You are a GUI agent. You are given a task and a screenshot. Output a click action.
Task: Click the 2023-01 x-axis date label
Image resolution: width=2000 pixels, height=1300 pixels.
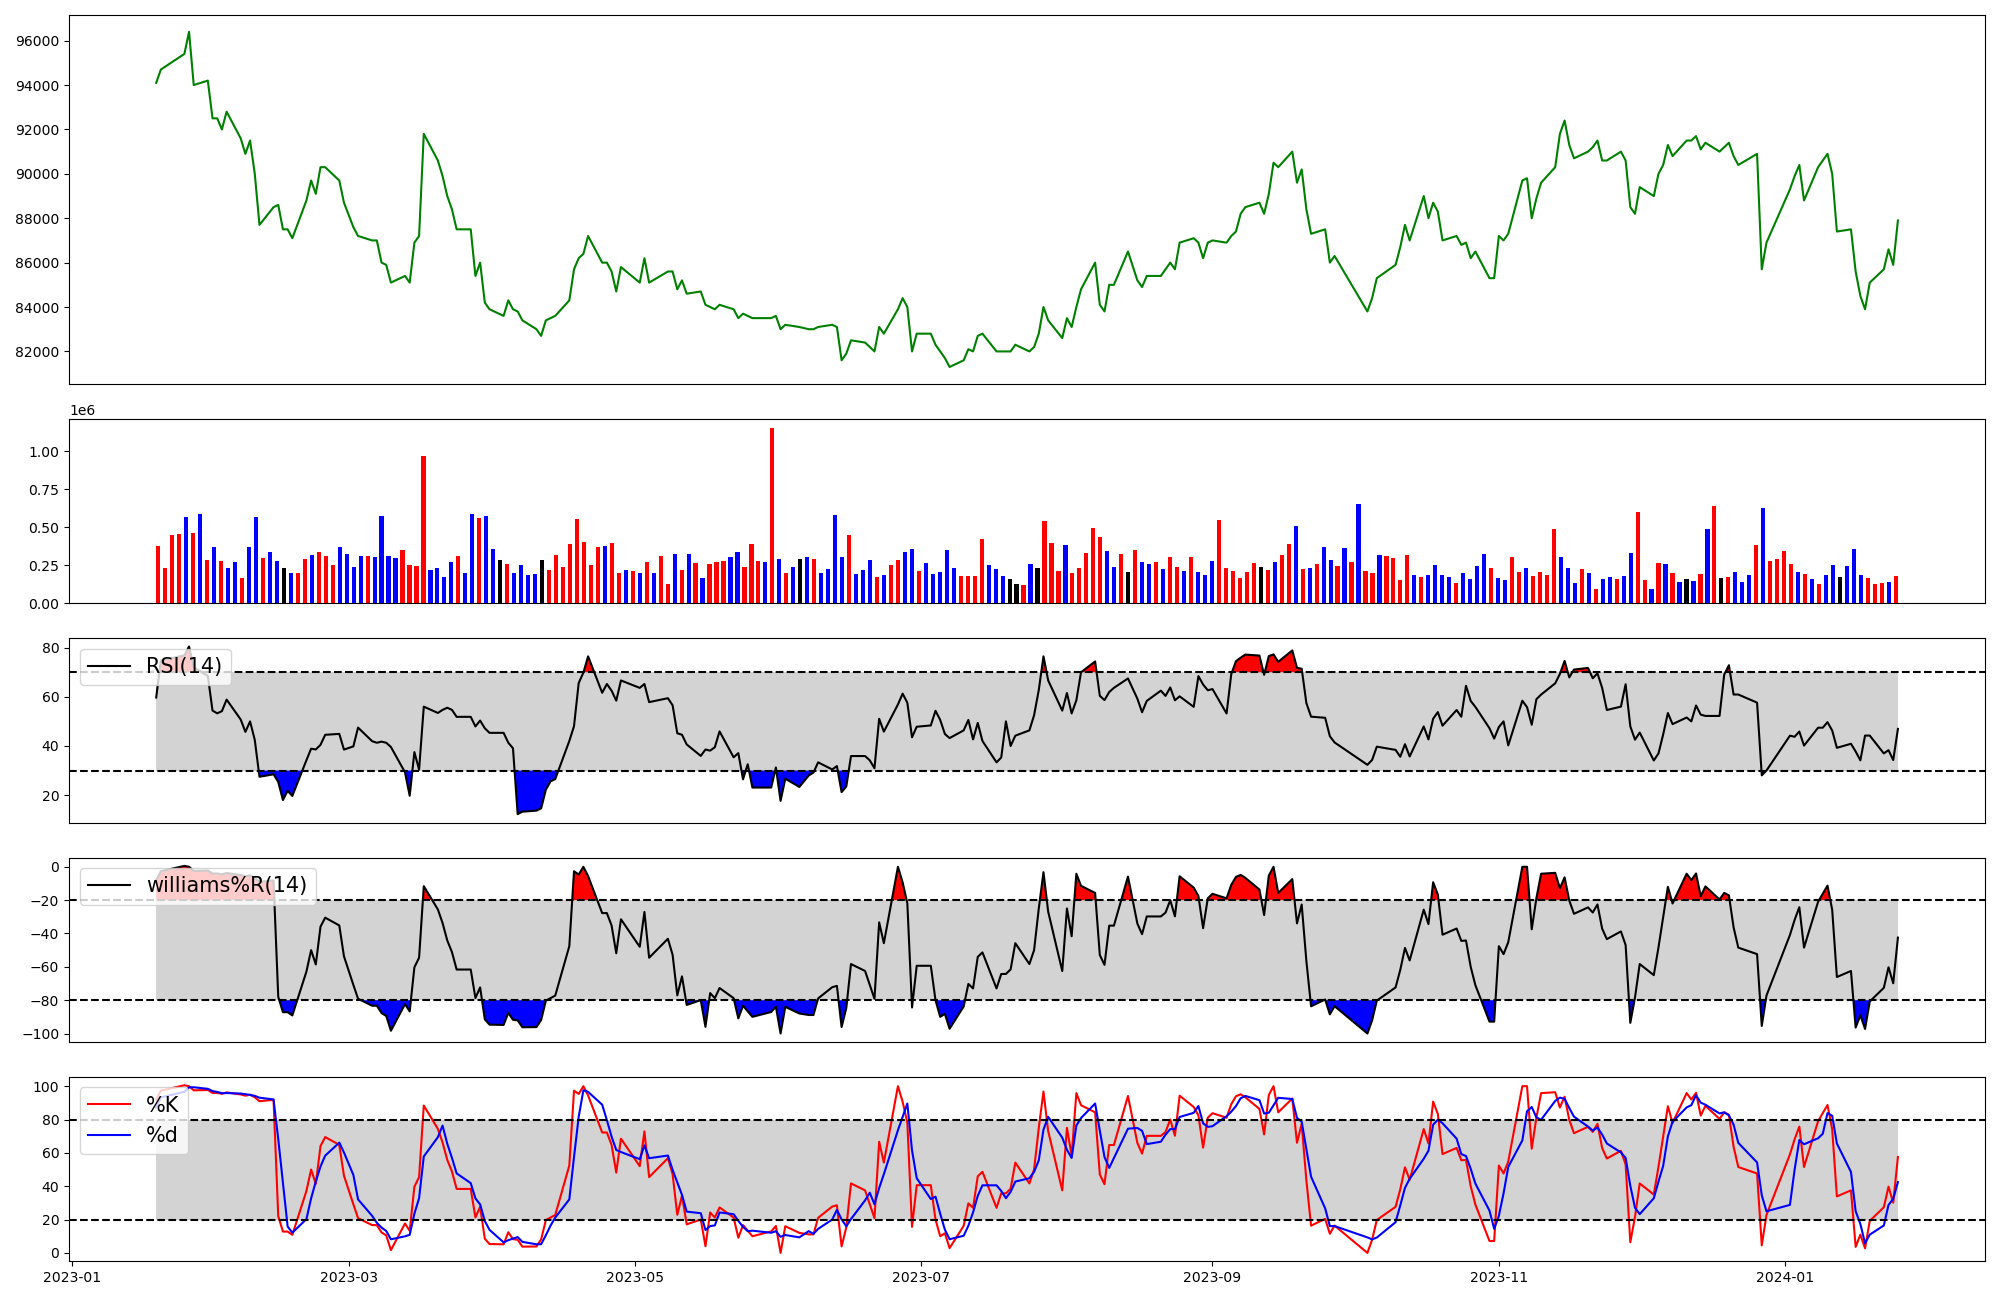coord(73,1277)
